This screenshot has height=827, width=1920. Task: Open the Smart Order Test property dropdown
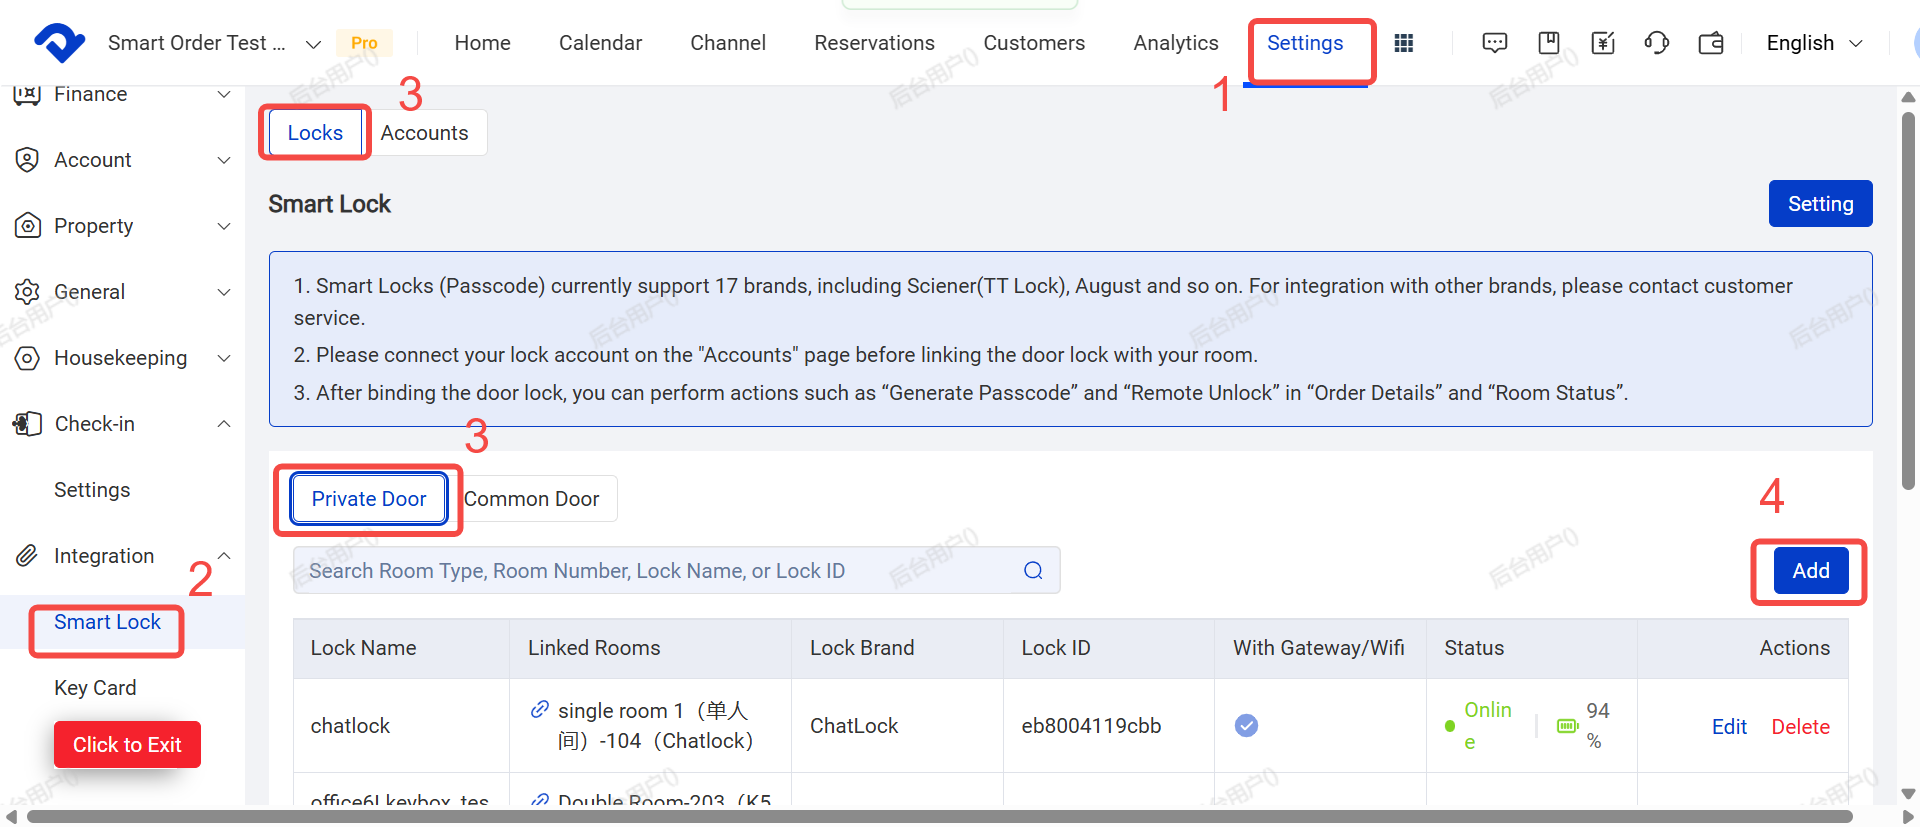214,43
